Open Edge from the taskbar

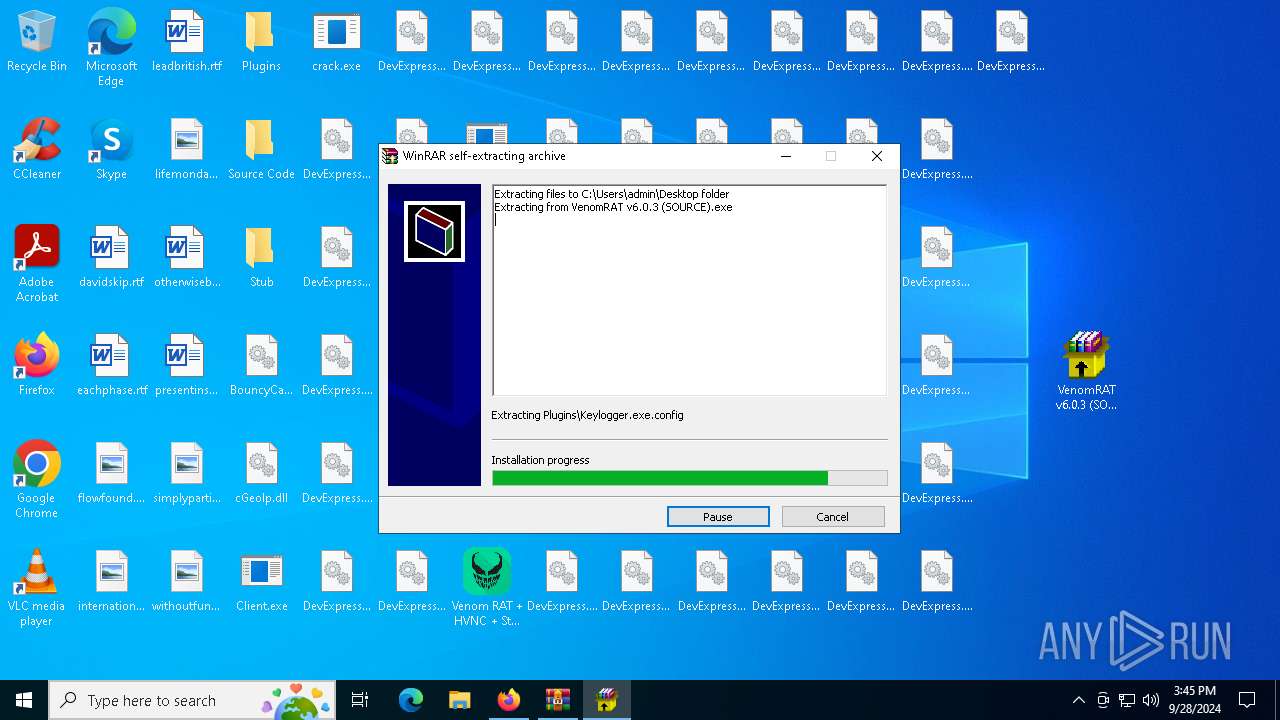(x=411, y=700)
